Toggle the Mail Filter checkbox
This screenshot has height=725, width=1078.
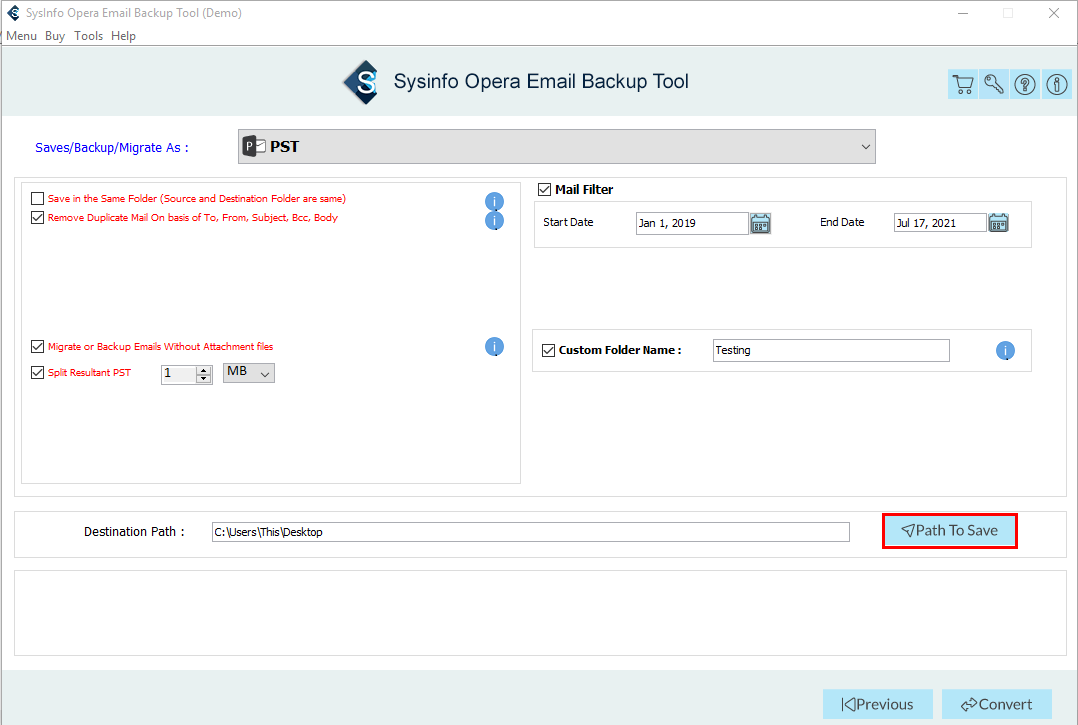coord(545,190)
